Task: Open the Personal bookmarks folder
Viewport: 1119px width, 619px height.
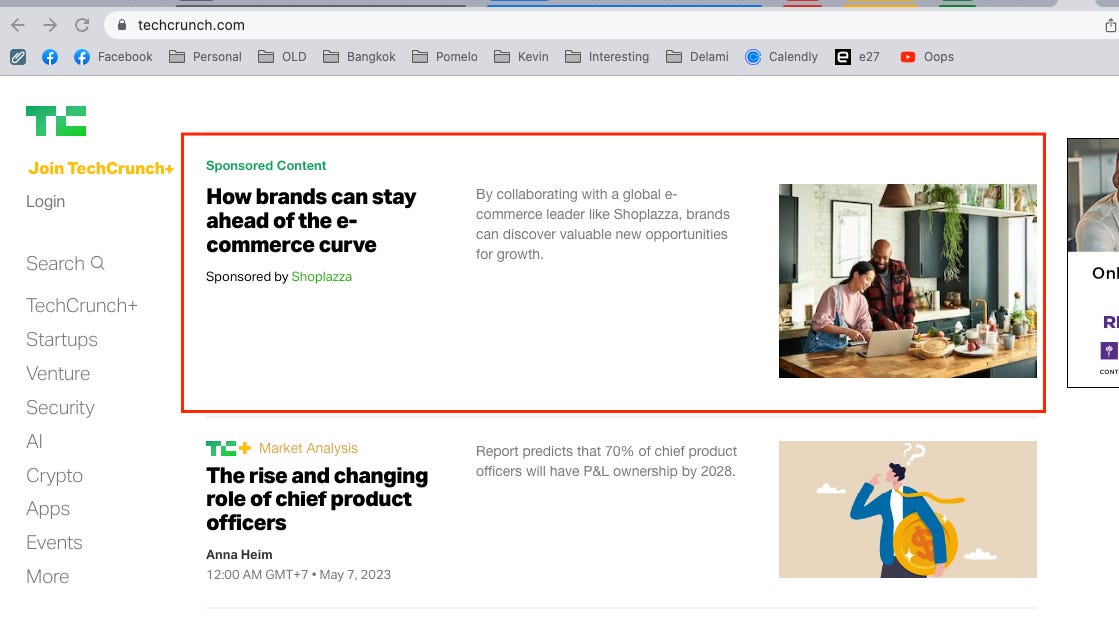Action: (x=205, y=57)
